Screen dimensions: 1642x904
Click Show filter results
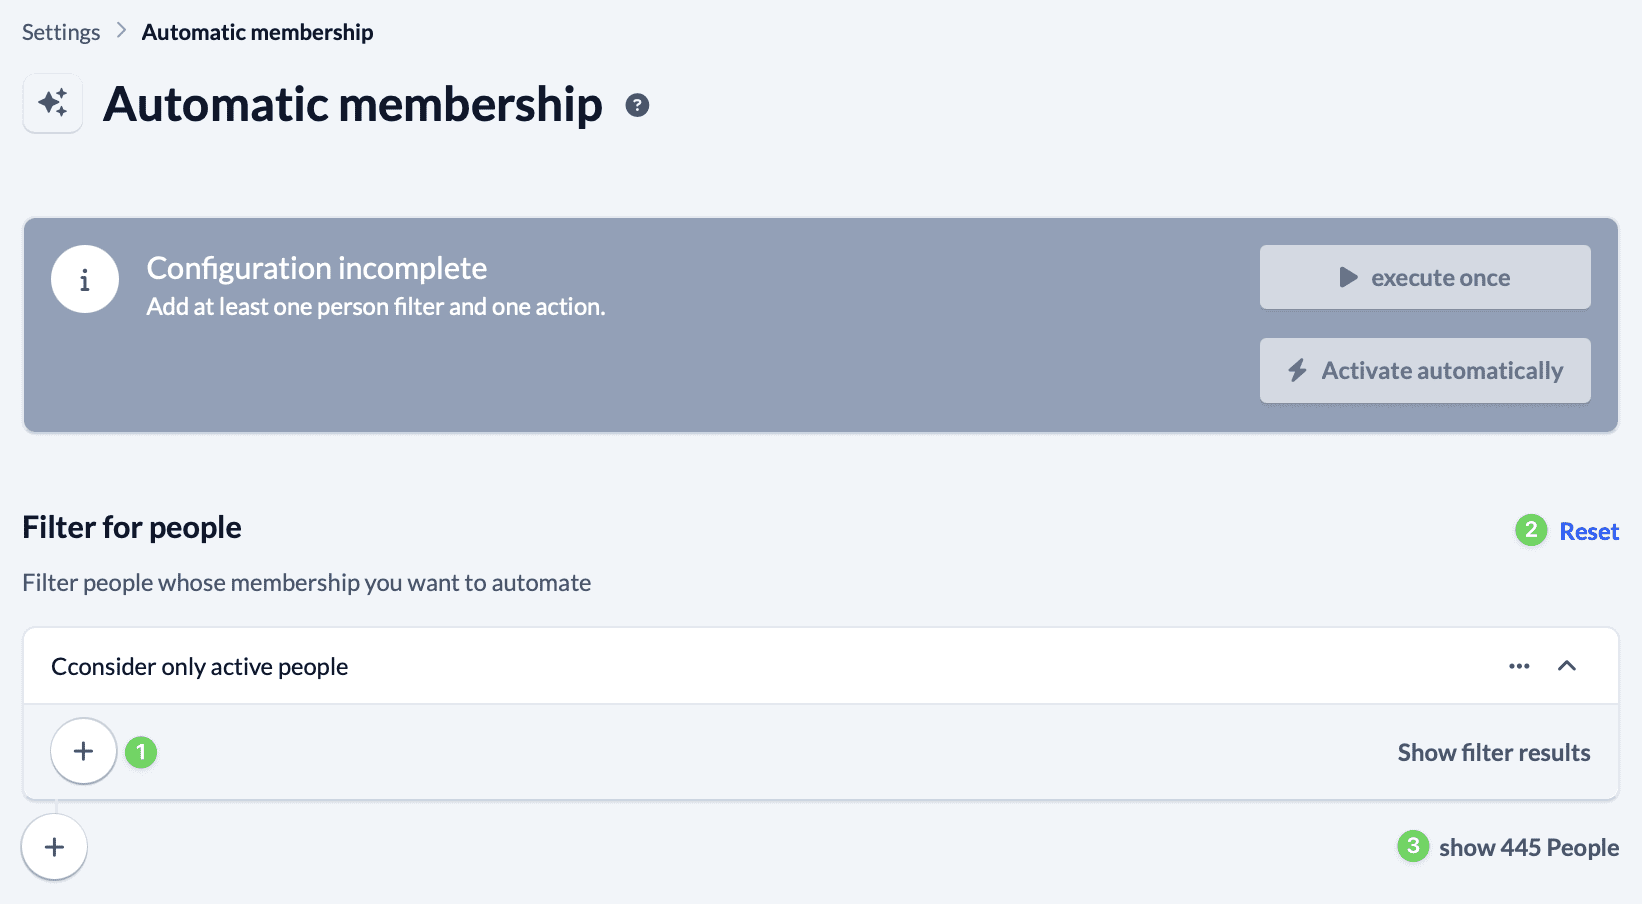pos(1493,752)
